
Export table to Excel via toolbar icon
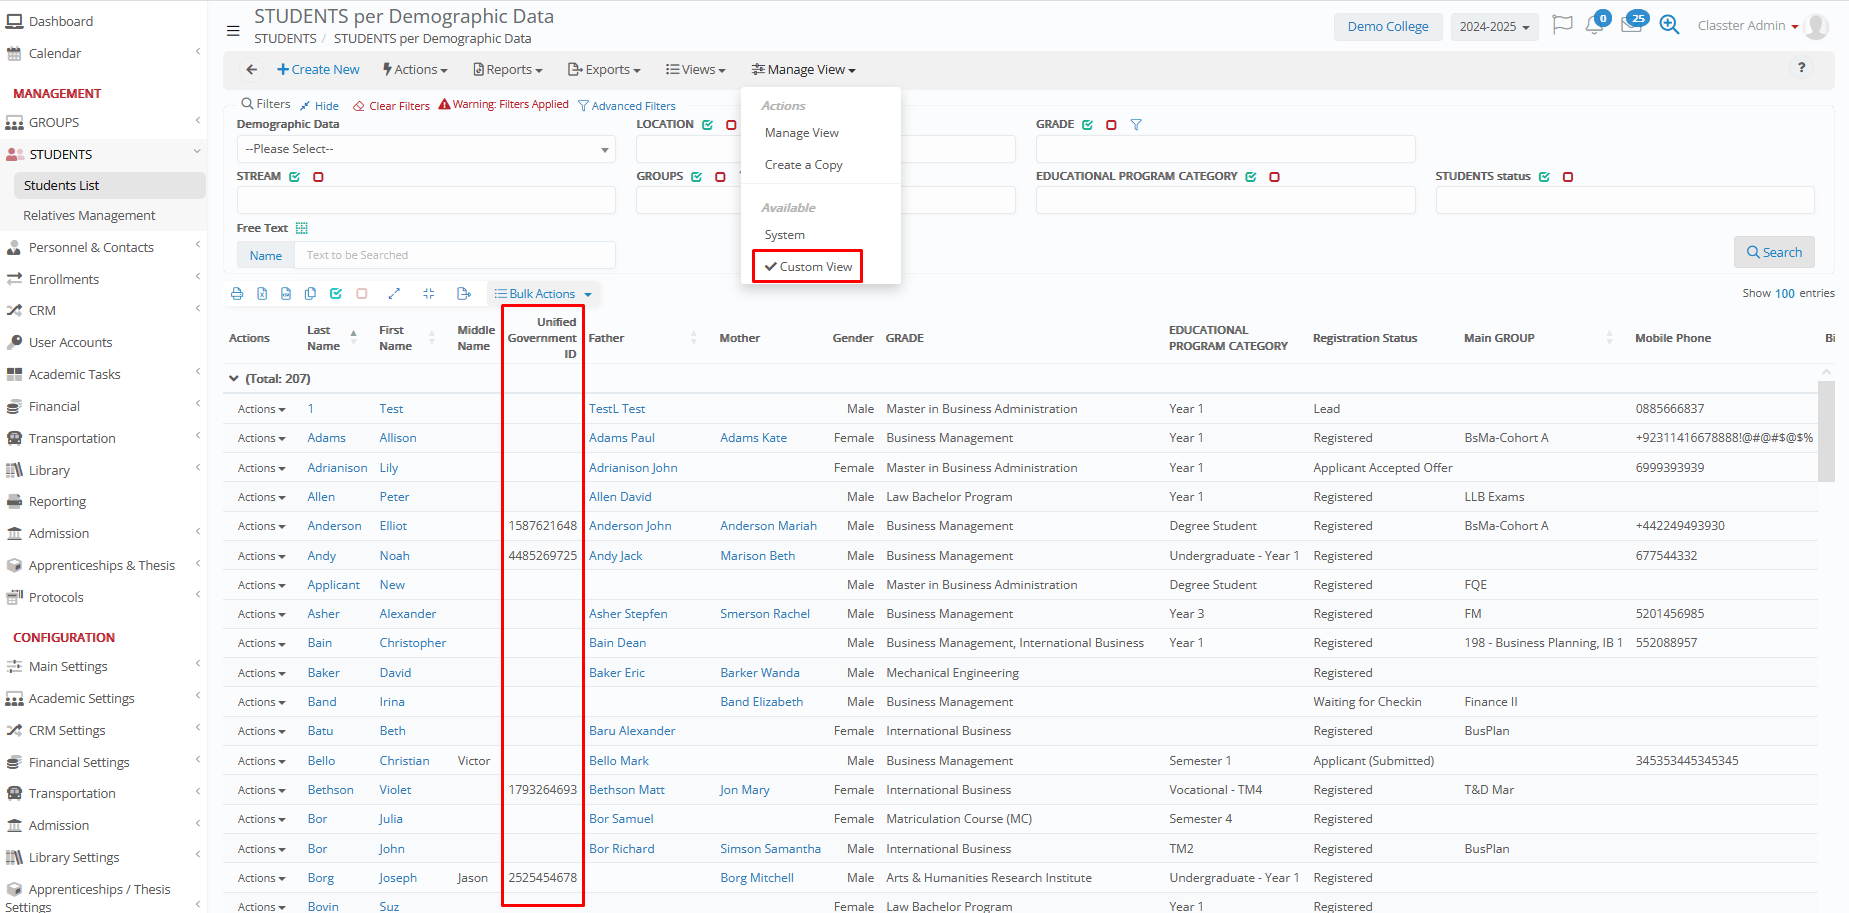(262, 294)
